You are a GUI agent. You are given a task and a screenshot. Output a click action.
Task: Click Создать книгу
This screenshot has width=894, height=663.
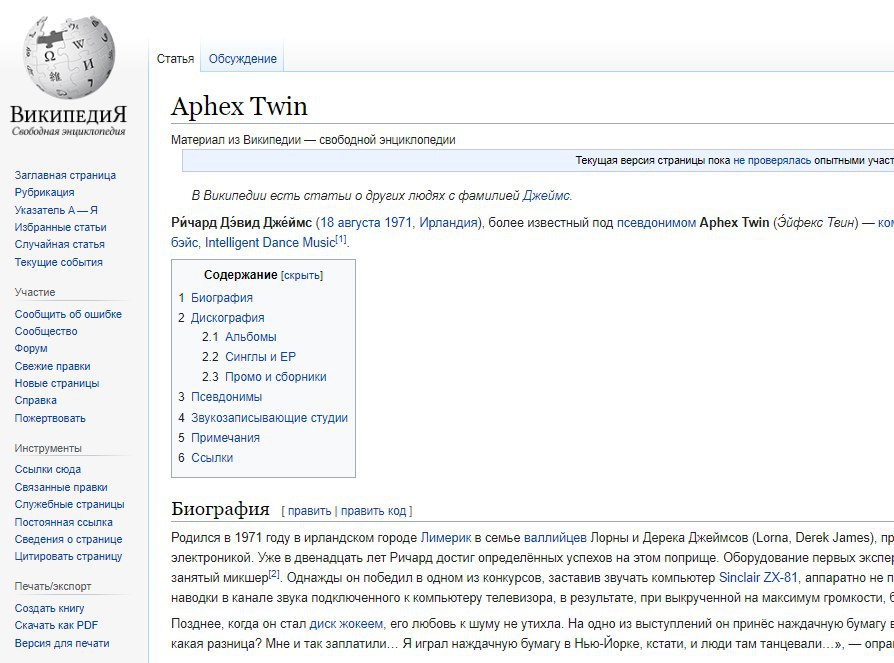pos(50,608)
